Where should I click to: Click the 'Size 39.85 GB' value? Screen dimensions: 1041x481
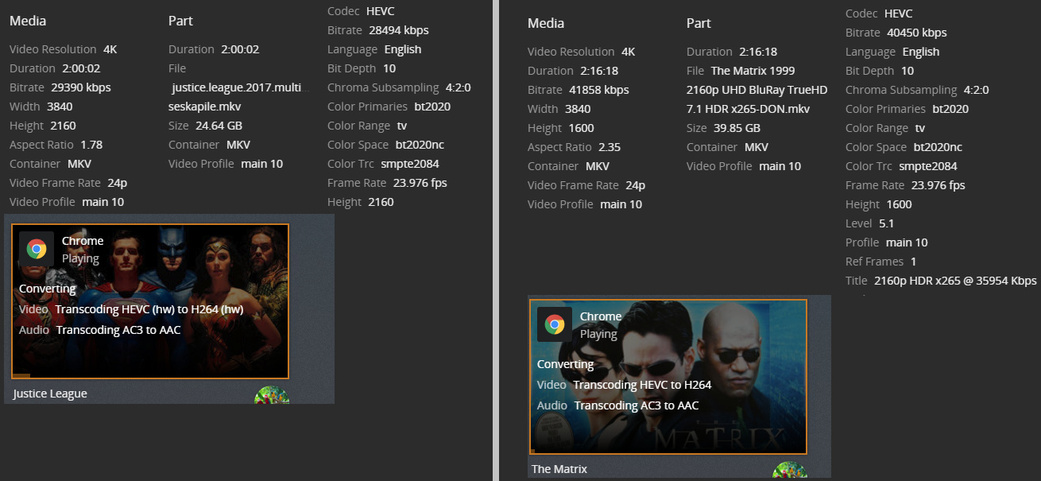723,128
